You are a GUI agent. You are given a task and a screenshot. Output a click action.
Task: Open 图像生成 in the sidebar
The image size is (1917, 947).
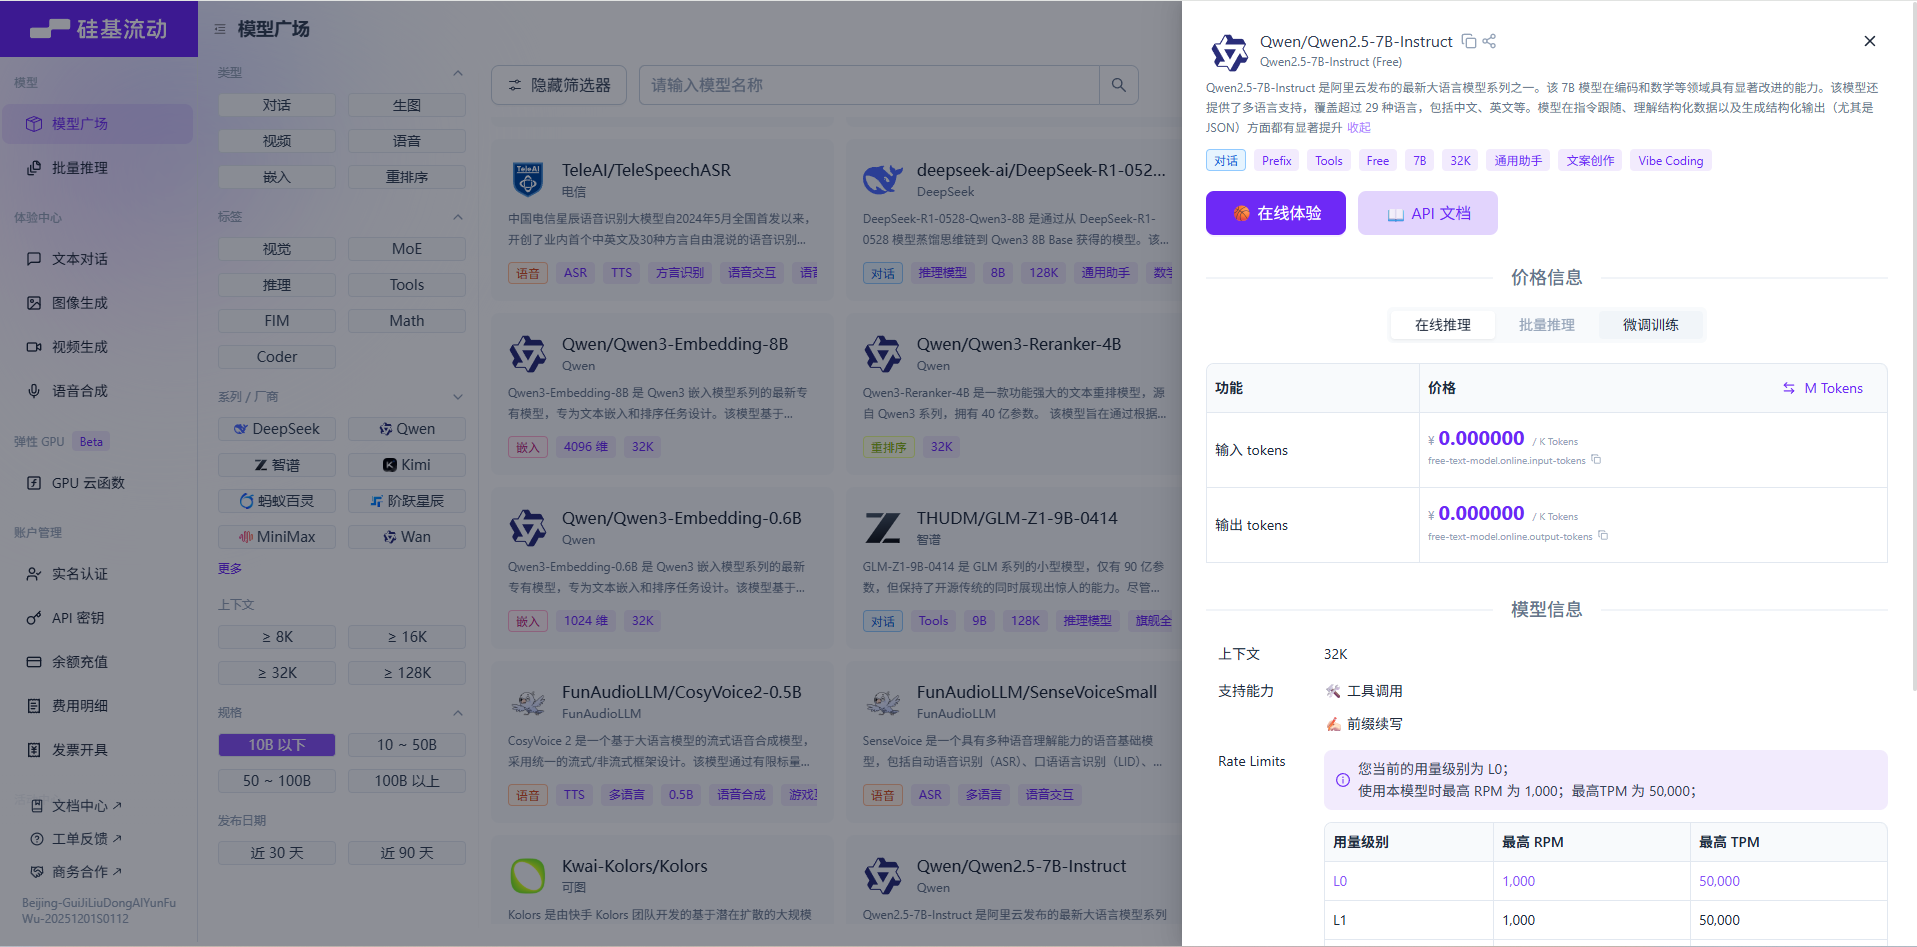[x=97, y=303]
